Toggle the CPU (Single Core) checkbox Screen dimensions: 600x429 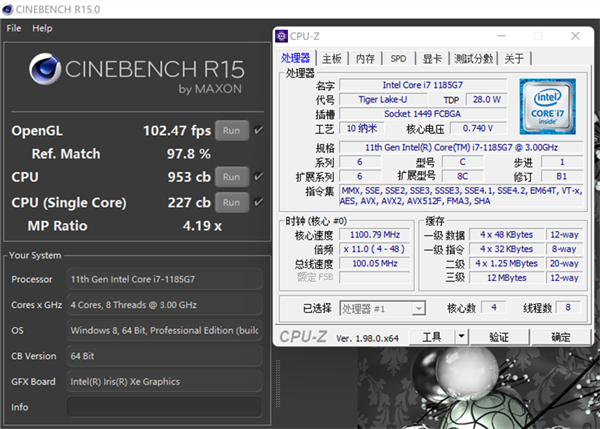pyautogui.click(x=258, y=201)
